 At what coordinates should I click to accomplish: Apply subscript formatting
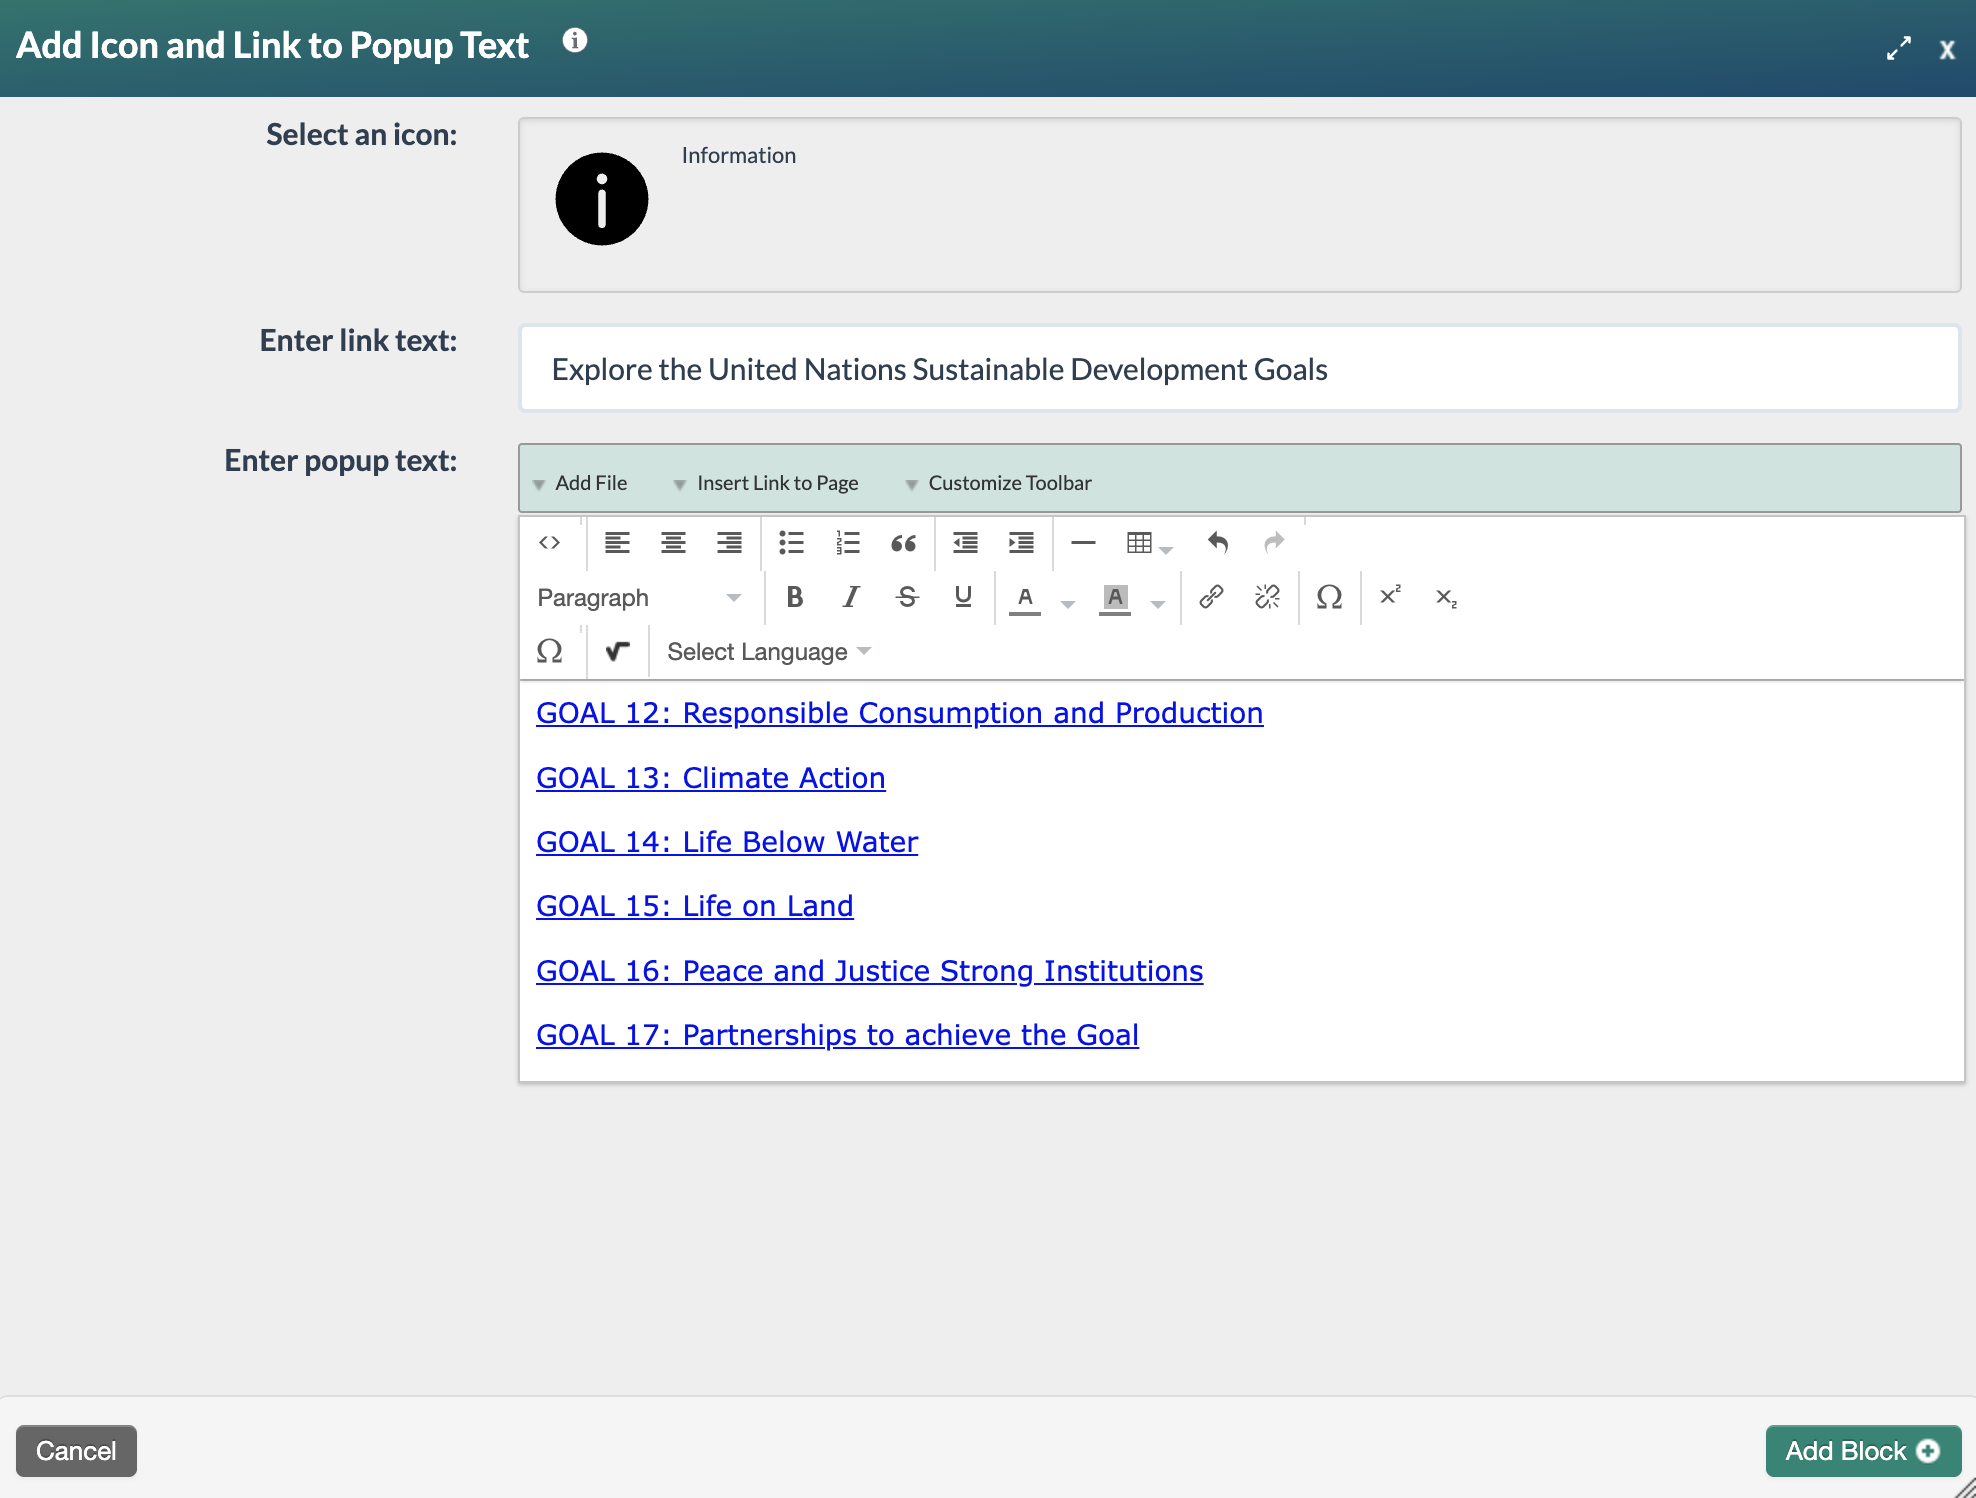click(x=1447, y=597)
